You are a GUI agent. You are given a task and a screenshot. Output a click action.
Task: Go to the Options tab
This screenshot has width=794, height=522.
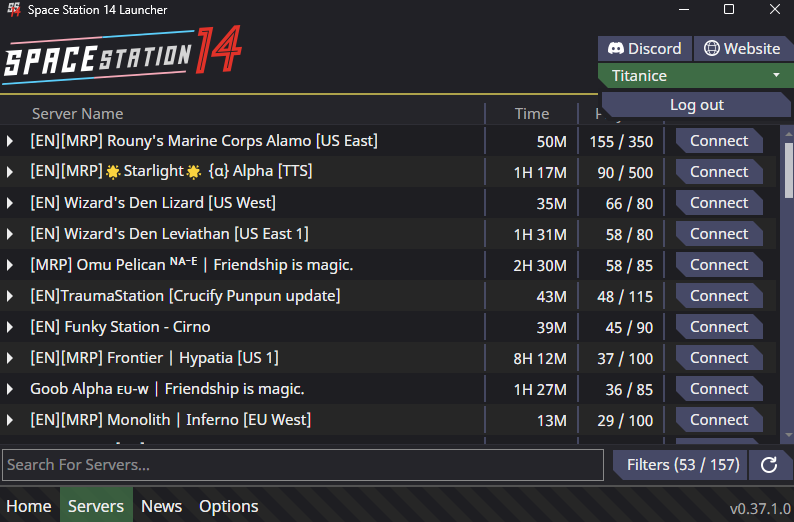pyautogui.click(x=228, y=506)
